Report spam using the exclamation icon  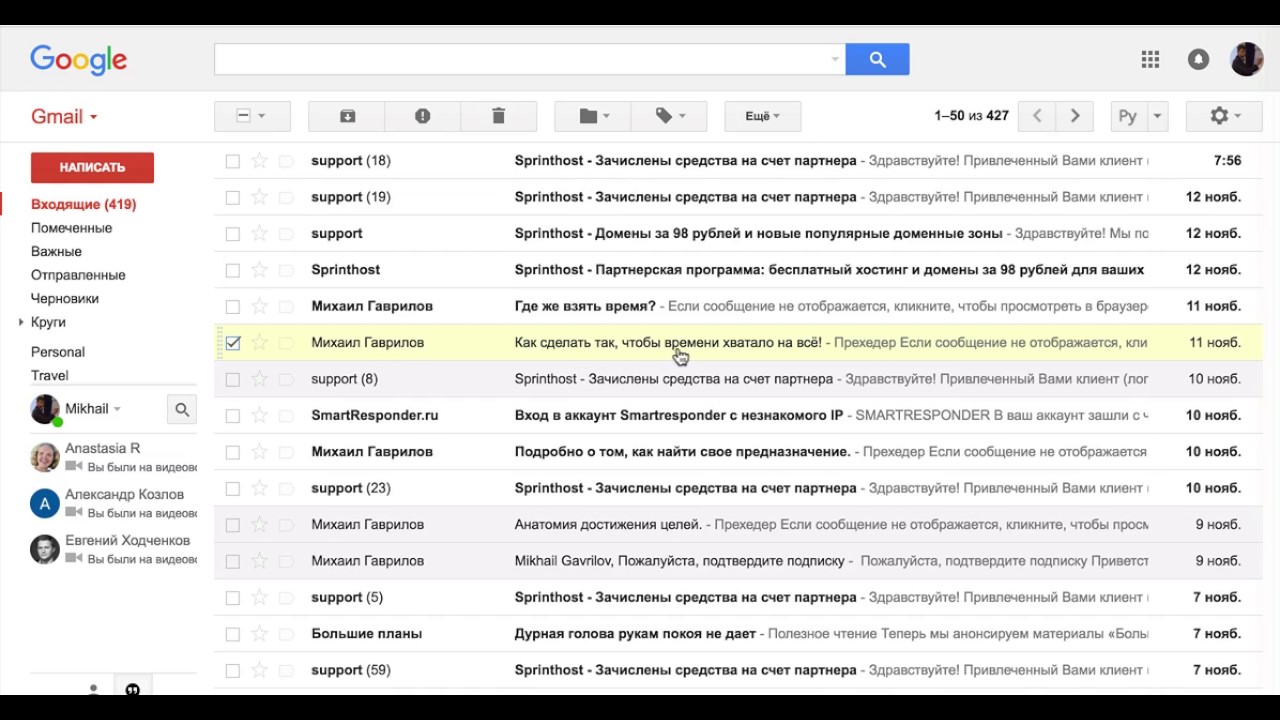(423, 116)
